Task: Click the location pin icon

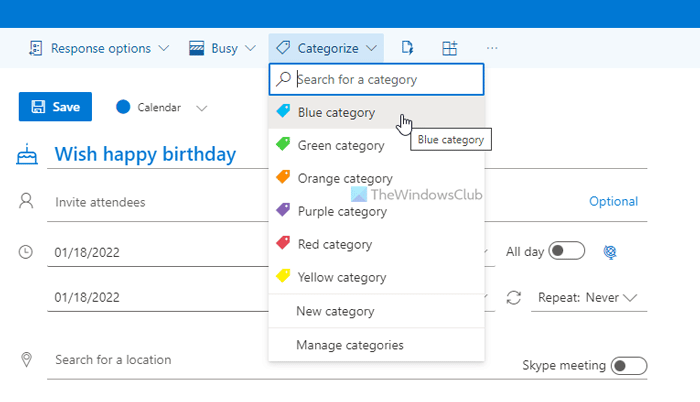Action: pos(26,360)
